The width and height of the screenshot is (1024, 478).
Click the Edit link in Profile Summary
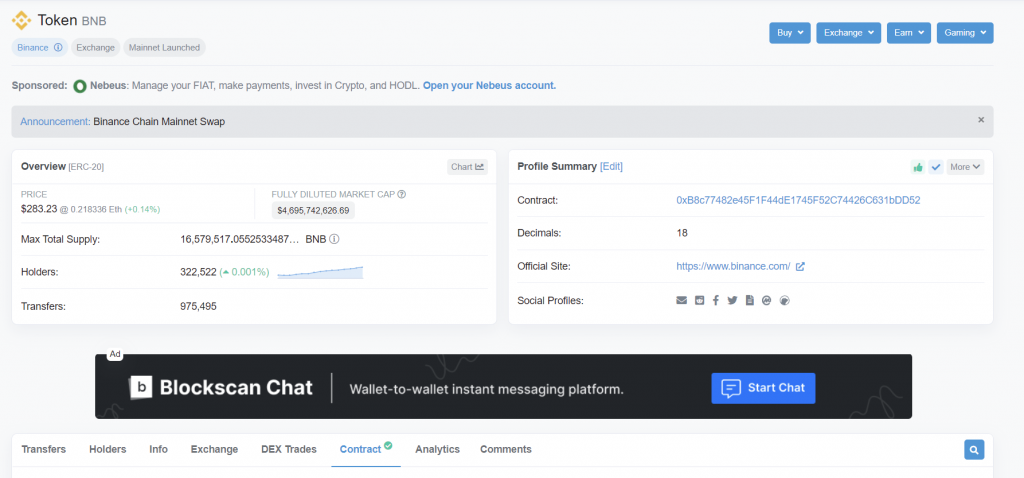click(x=611, y=167)
